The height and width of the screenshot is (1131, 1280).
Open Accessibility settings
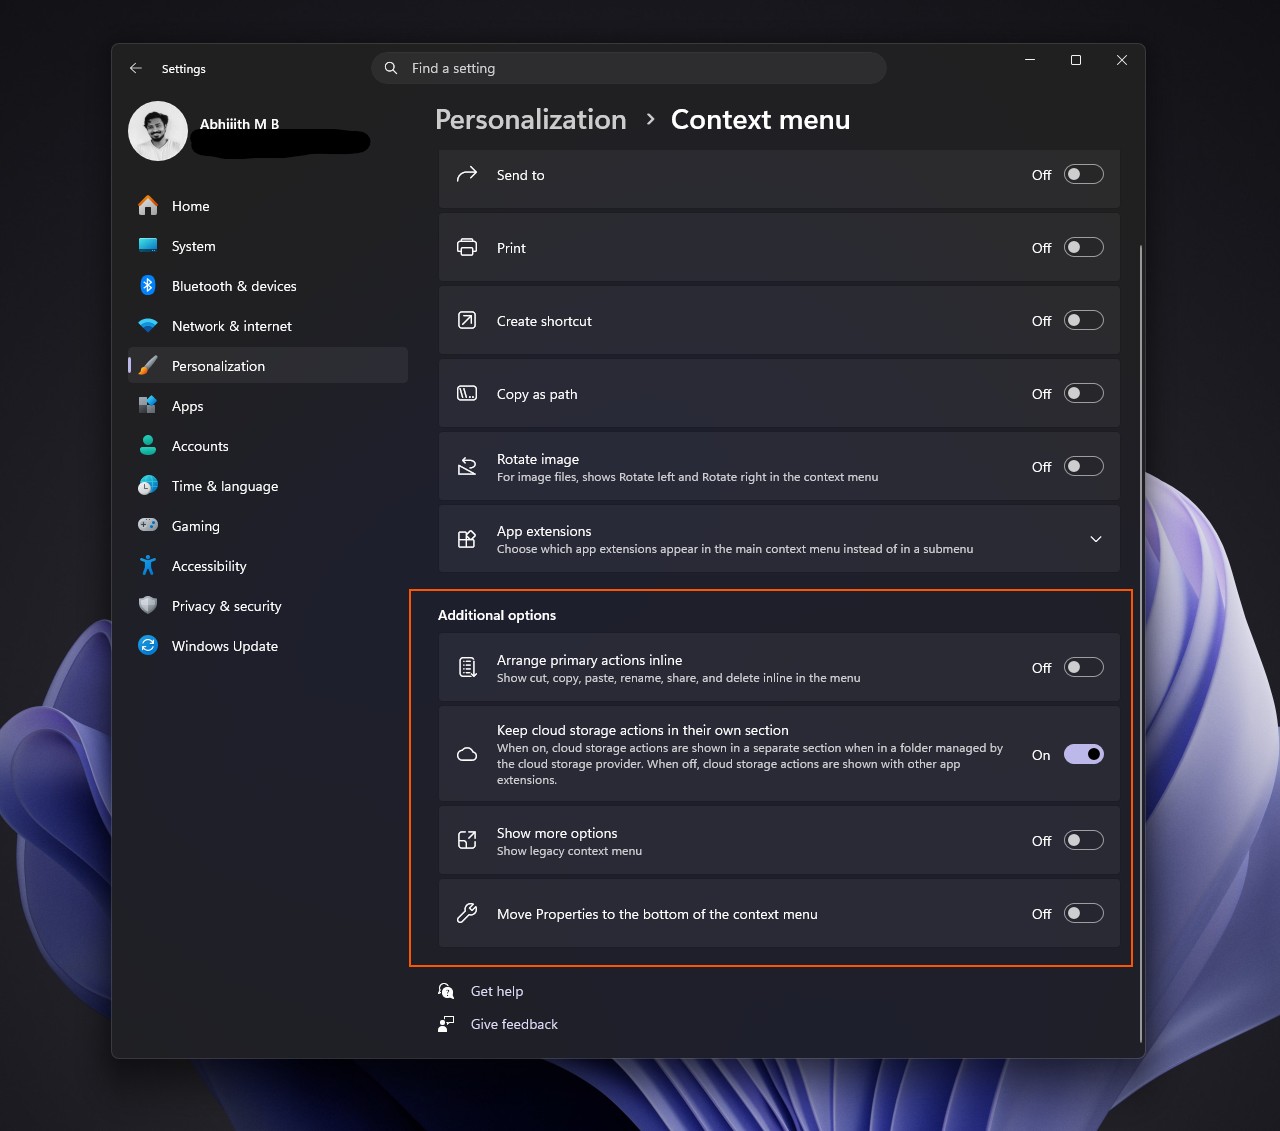click(x=268, y=565)
